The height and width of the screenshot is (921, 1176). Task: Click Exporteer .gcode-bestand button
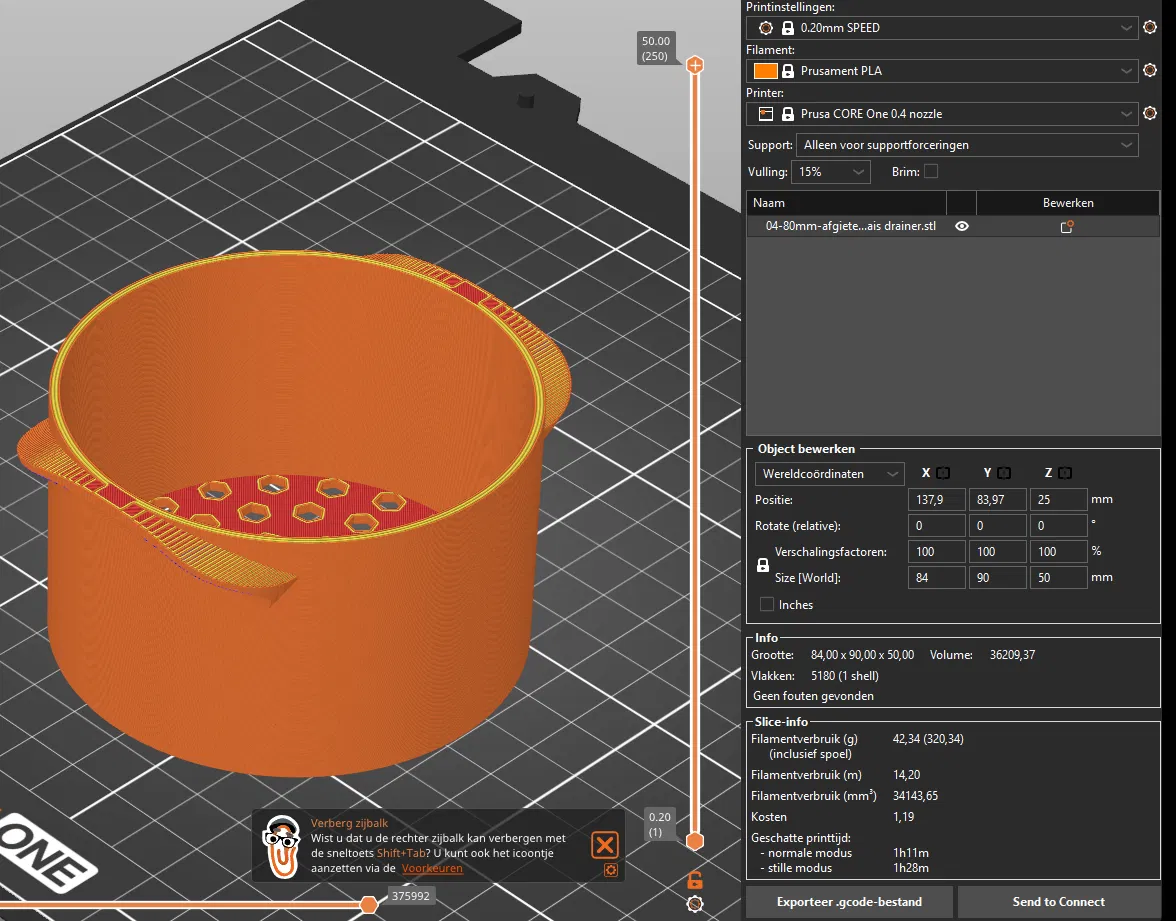pos(849,902)
